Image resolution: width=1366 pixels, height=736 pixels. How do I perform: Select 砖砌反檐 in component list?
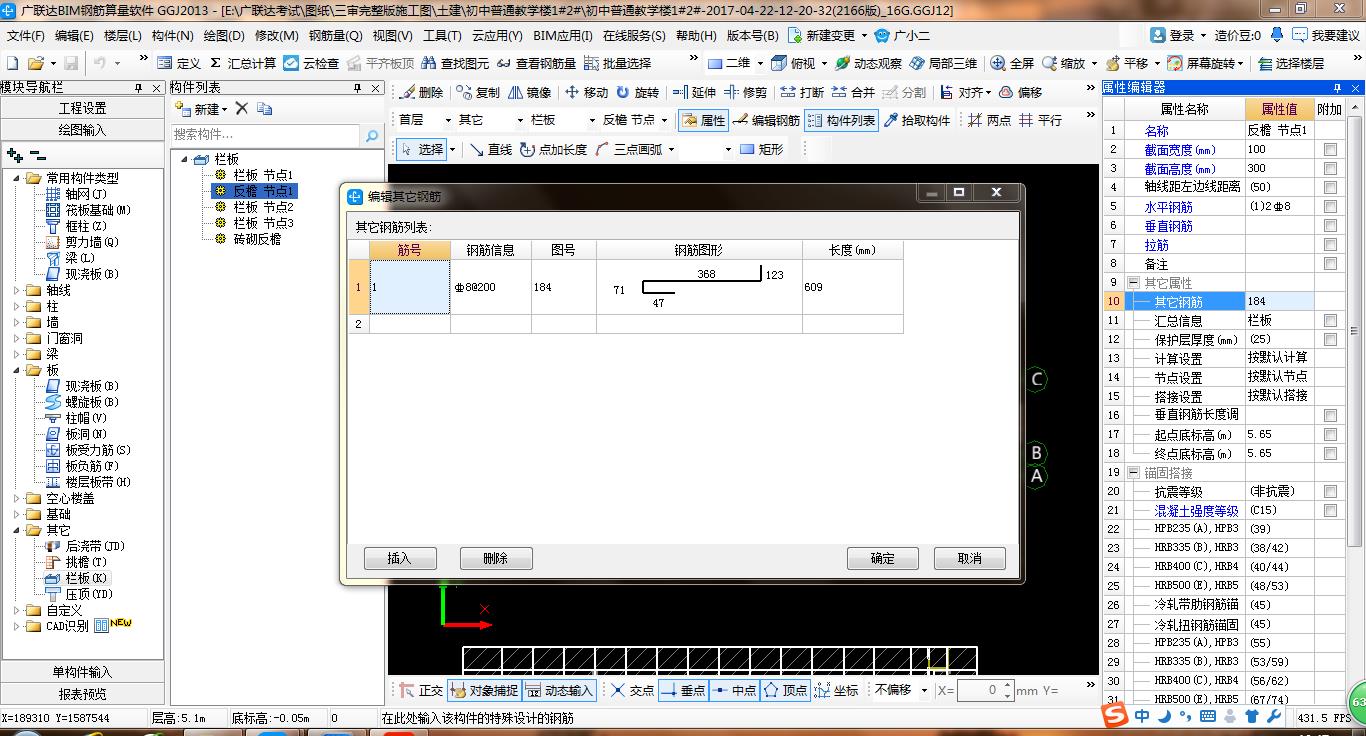click(257, 239)
